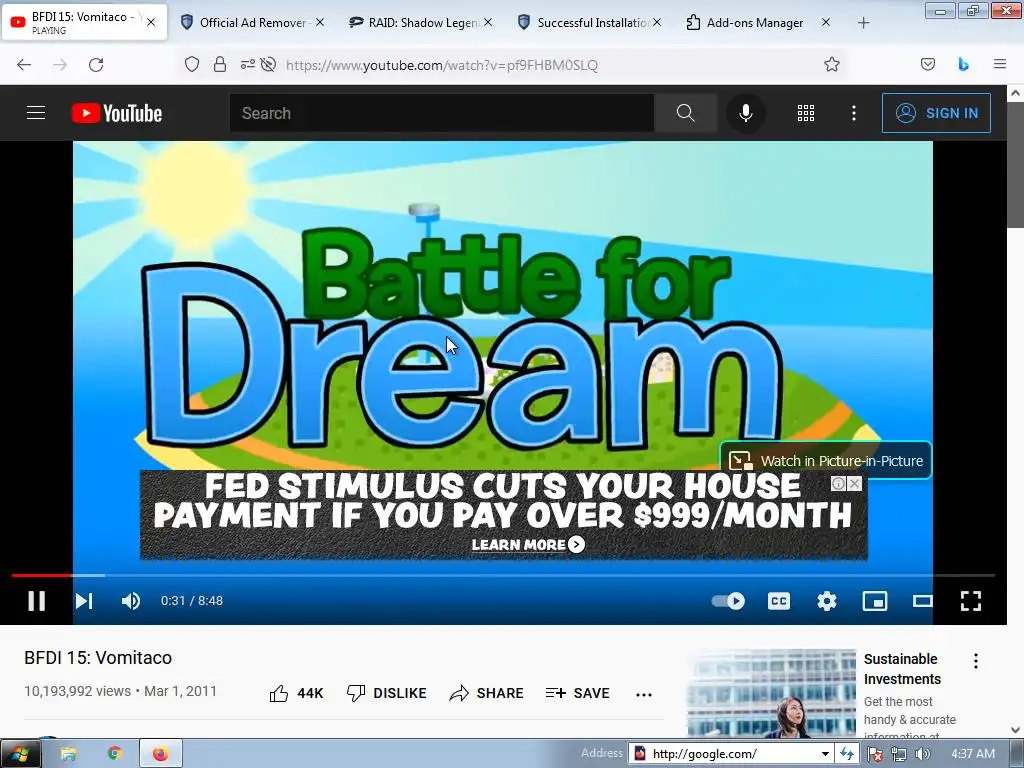Click the Bing toolbar icon
The width and height of the screenshot is (1024, 768).
point(963,64)
